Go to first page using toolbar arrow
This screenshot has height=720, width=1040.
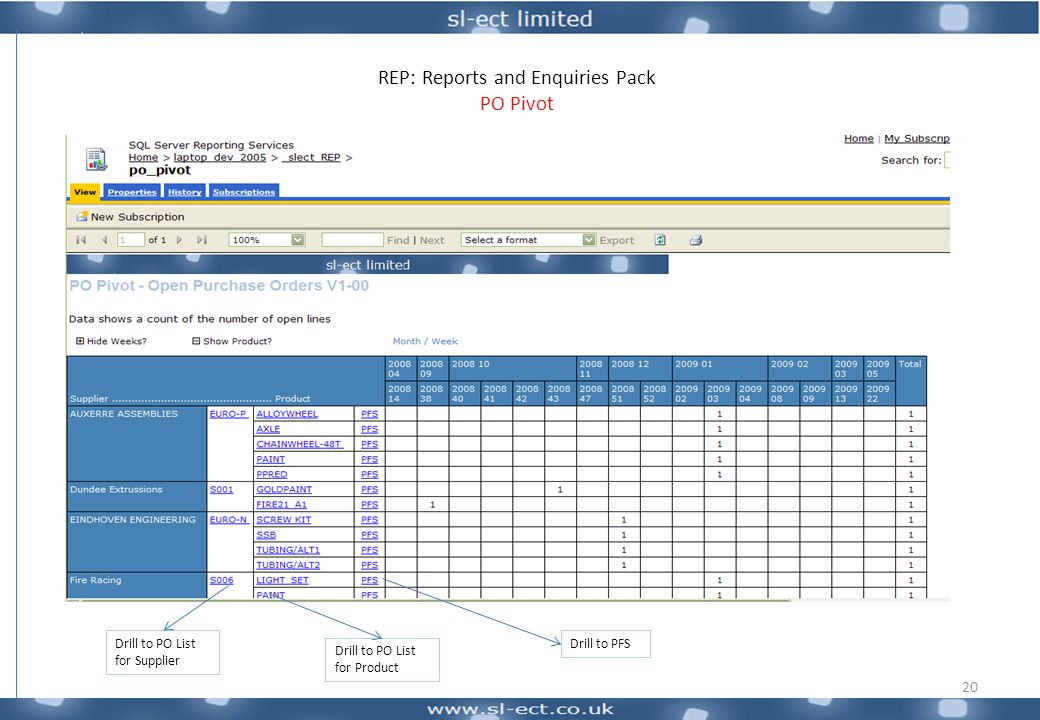[x=81, y=240]
